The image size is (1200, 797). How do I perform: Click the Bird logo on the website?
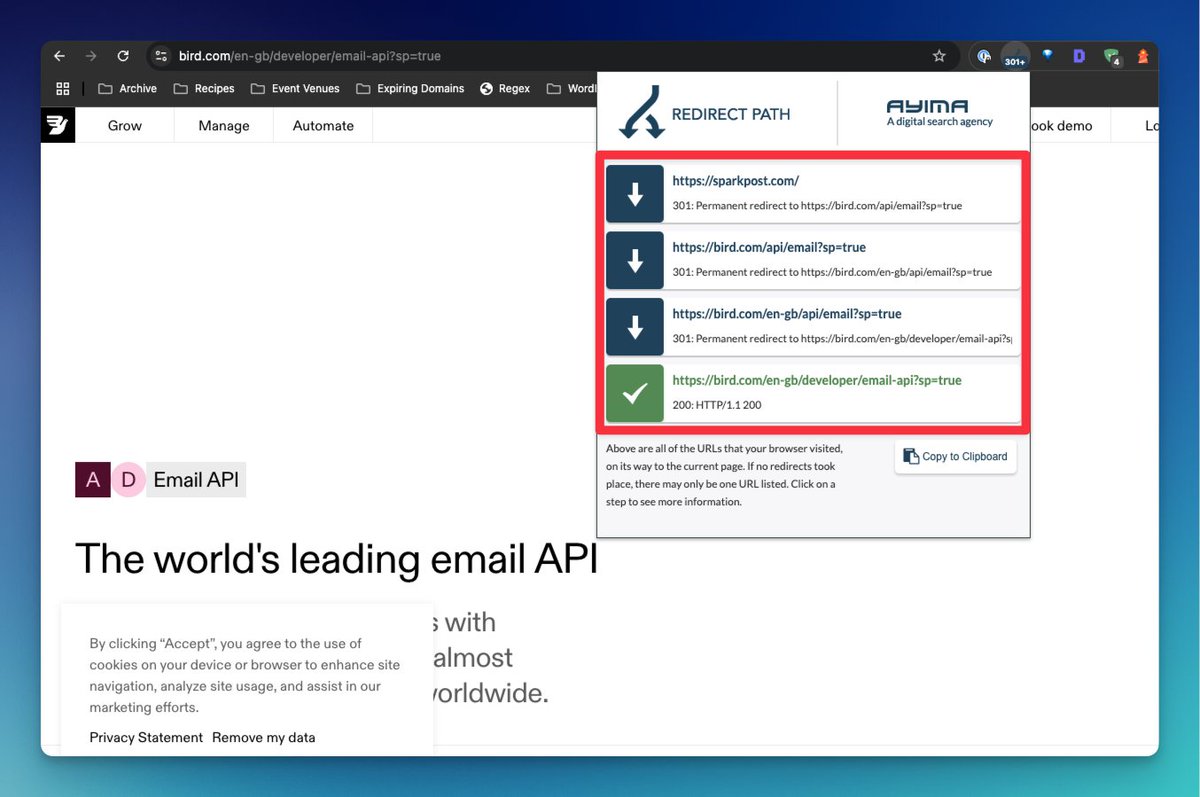(x=58, y=125)
